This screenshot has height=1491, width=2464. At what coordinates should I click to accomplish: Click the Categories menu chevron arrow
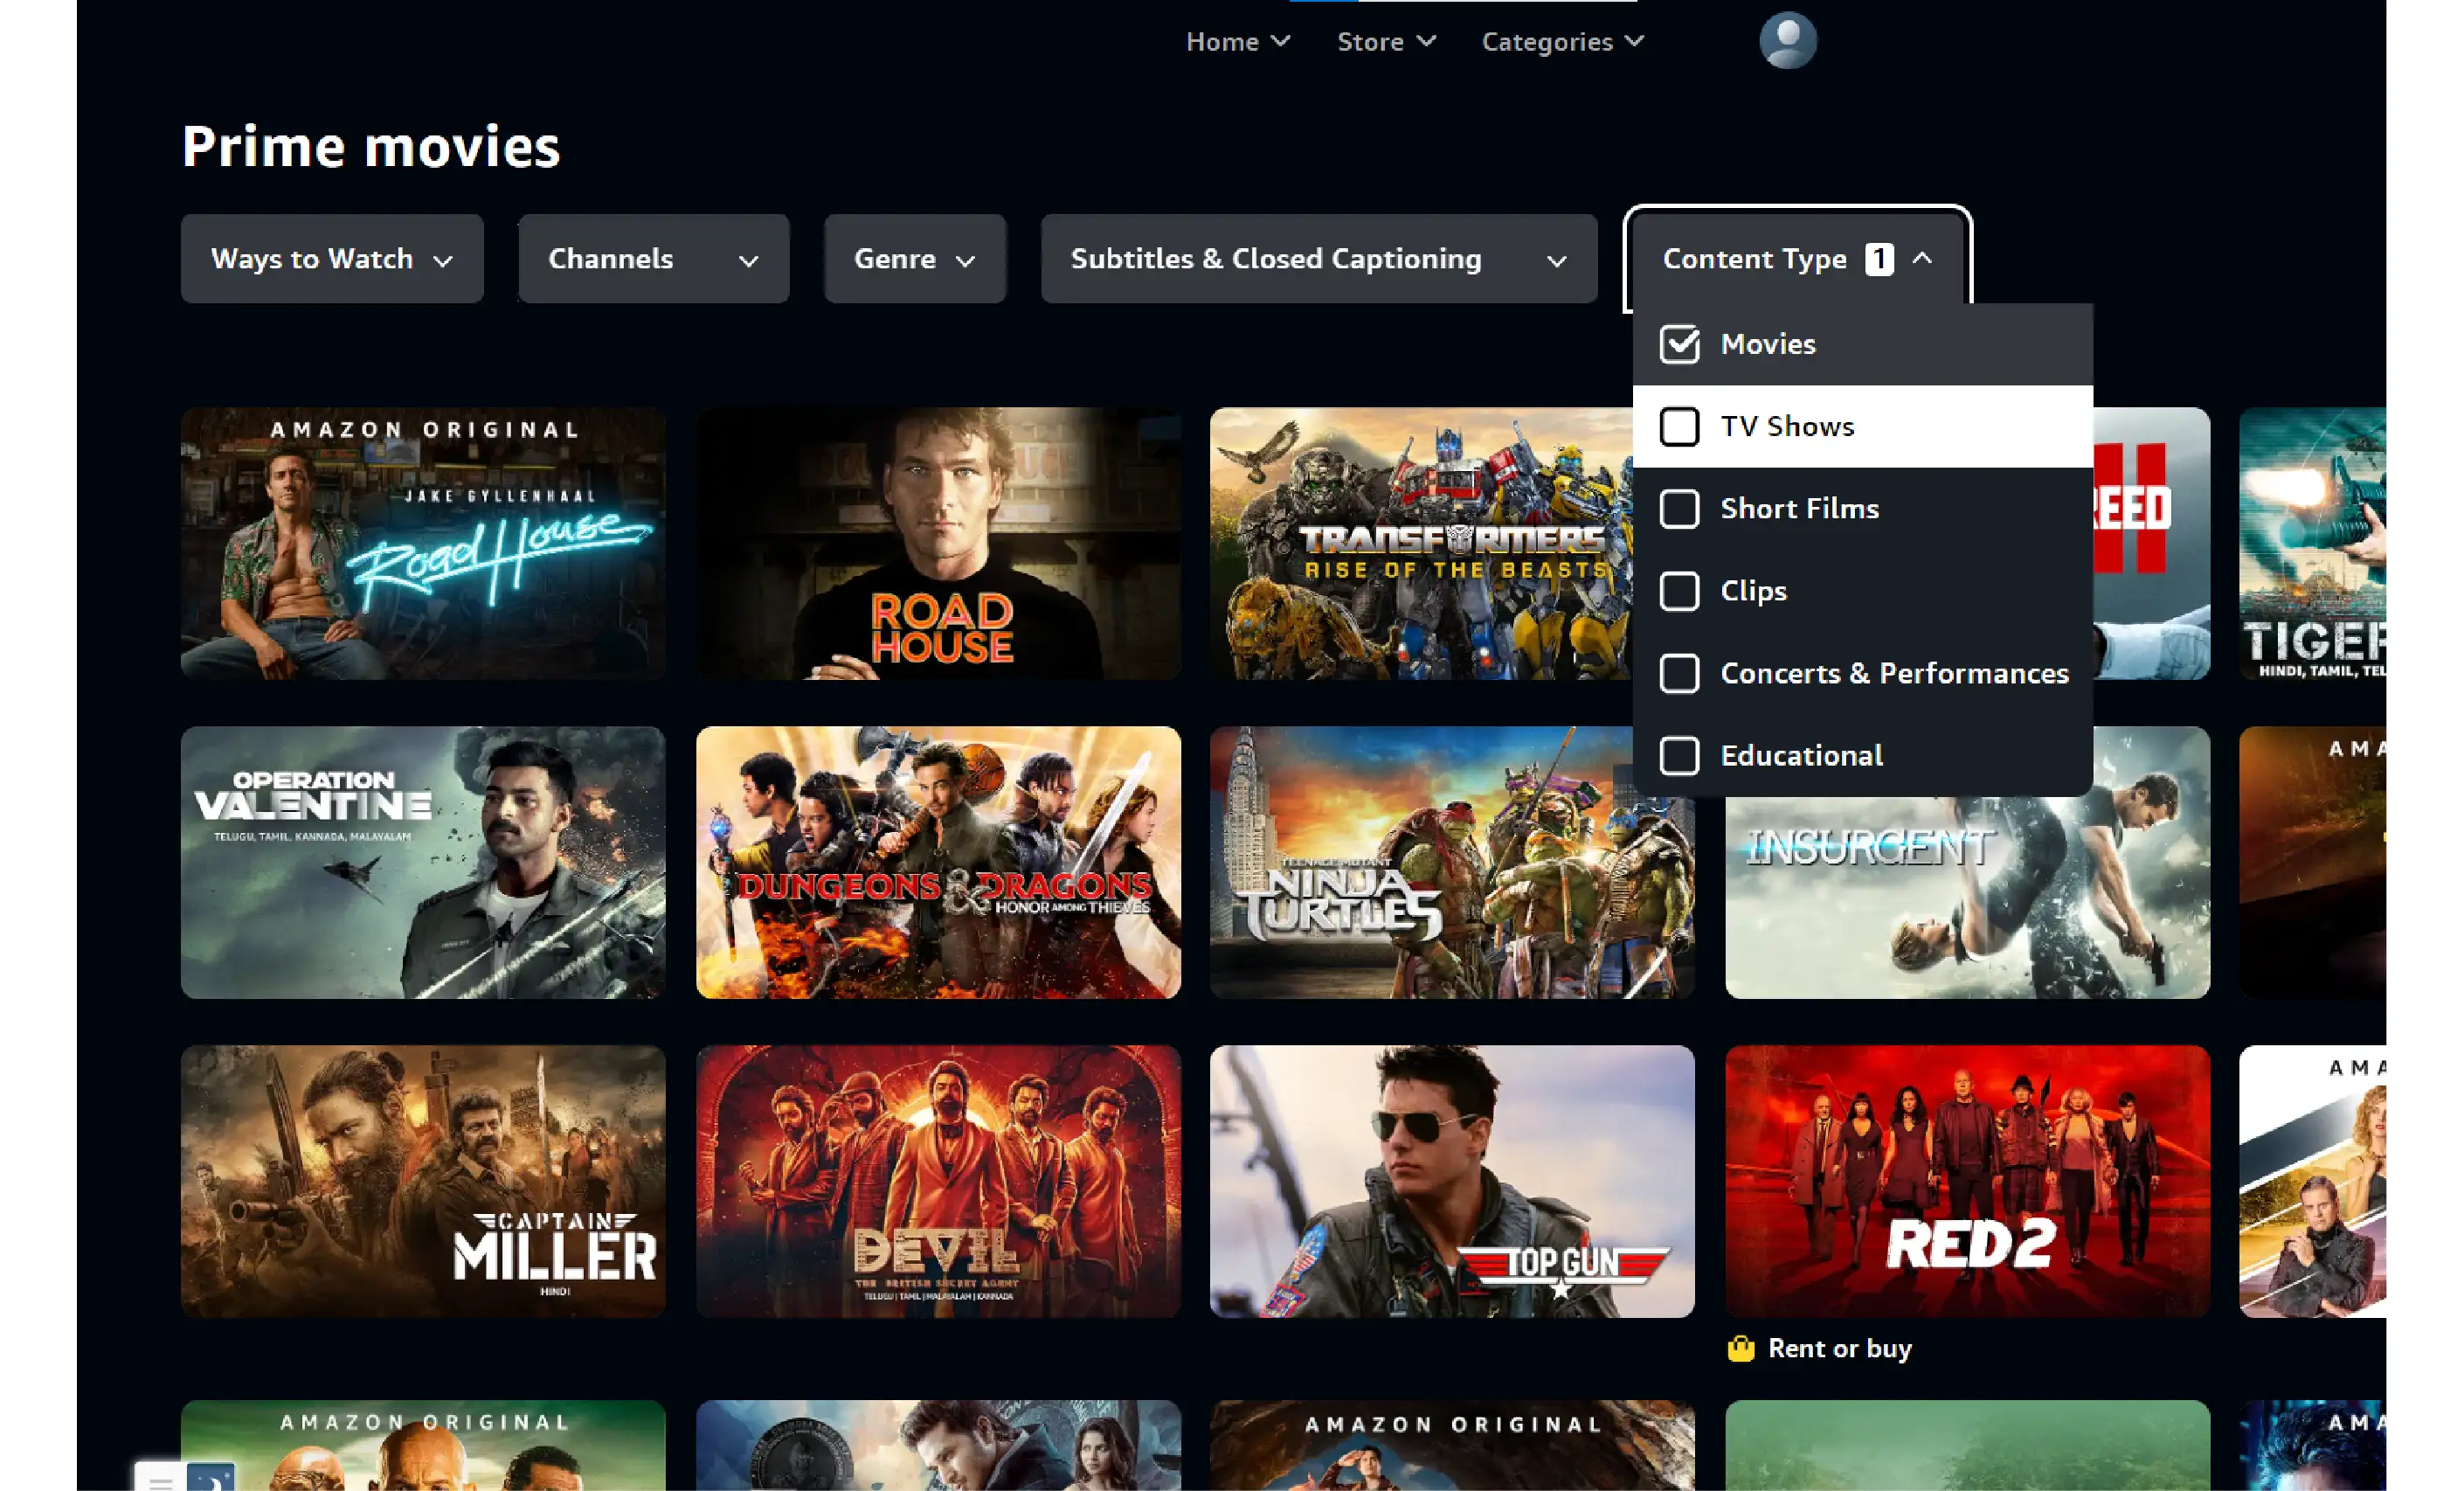tap(1634, 41)
